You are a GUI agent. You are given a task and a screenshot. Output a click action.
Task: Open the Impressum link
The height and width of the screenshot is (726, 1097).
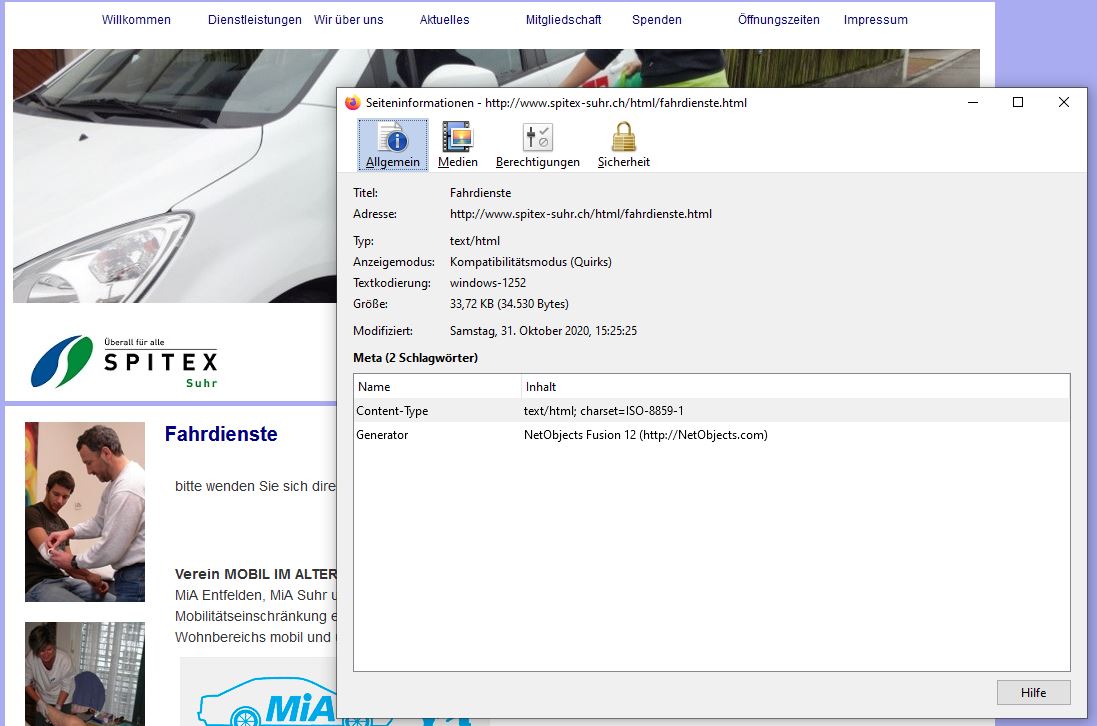[x=875, y=20]
